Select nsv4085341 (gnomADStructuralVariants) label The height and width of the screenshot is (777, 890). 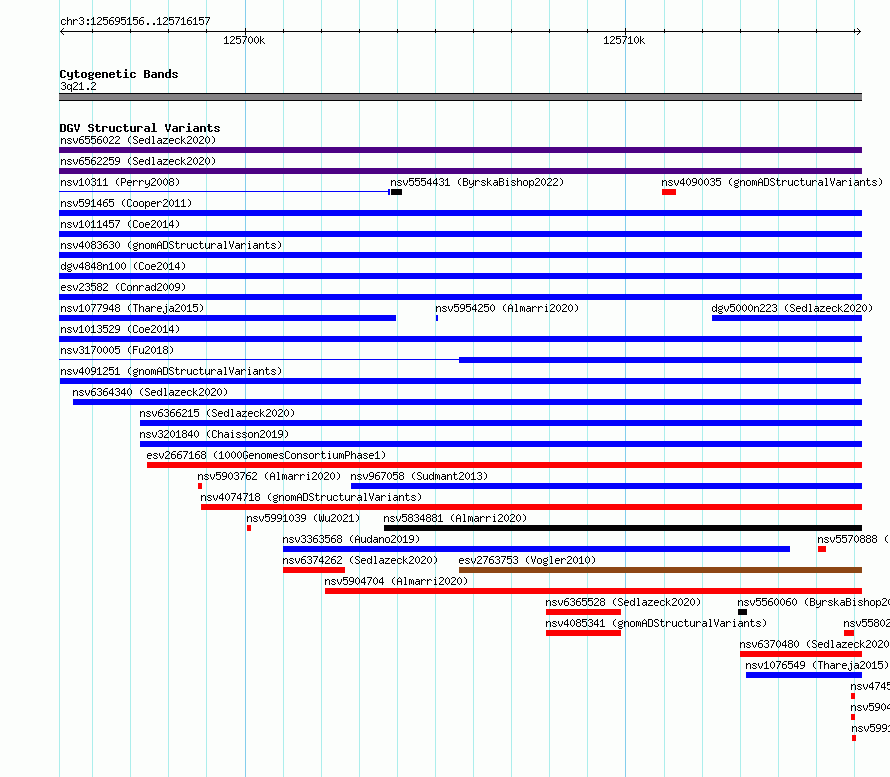coord(656,623)
